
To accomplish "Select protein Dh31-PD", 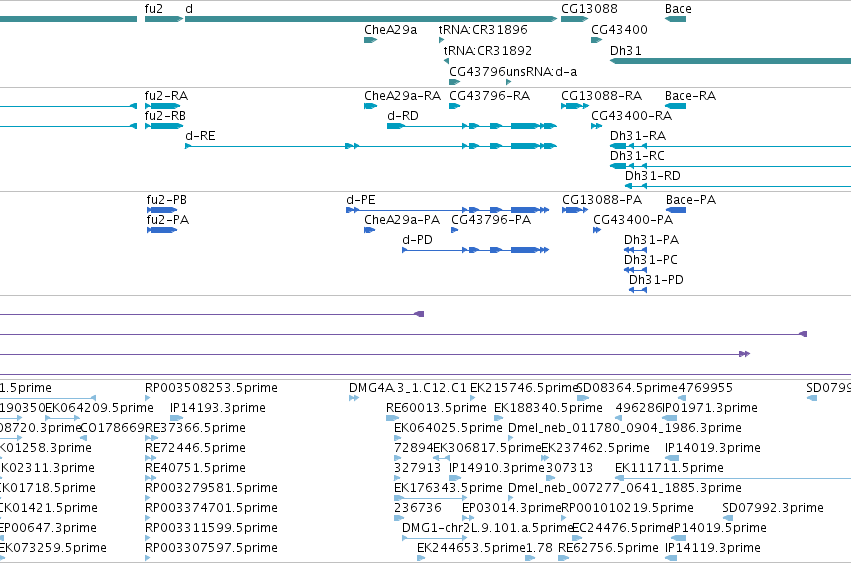I will [638, 290].
